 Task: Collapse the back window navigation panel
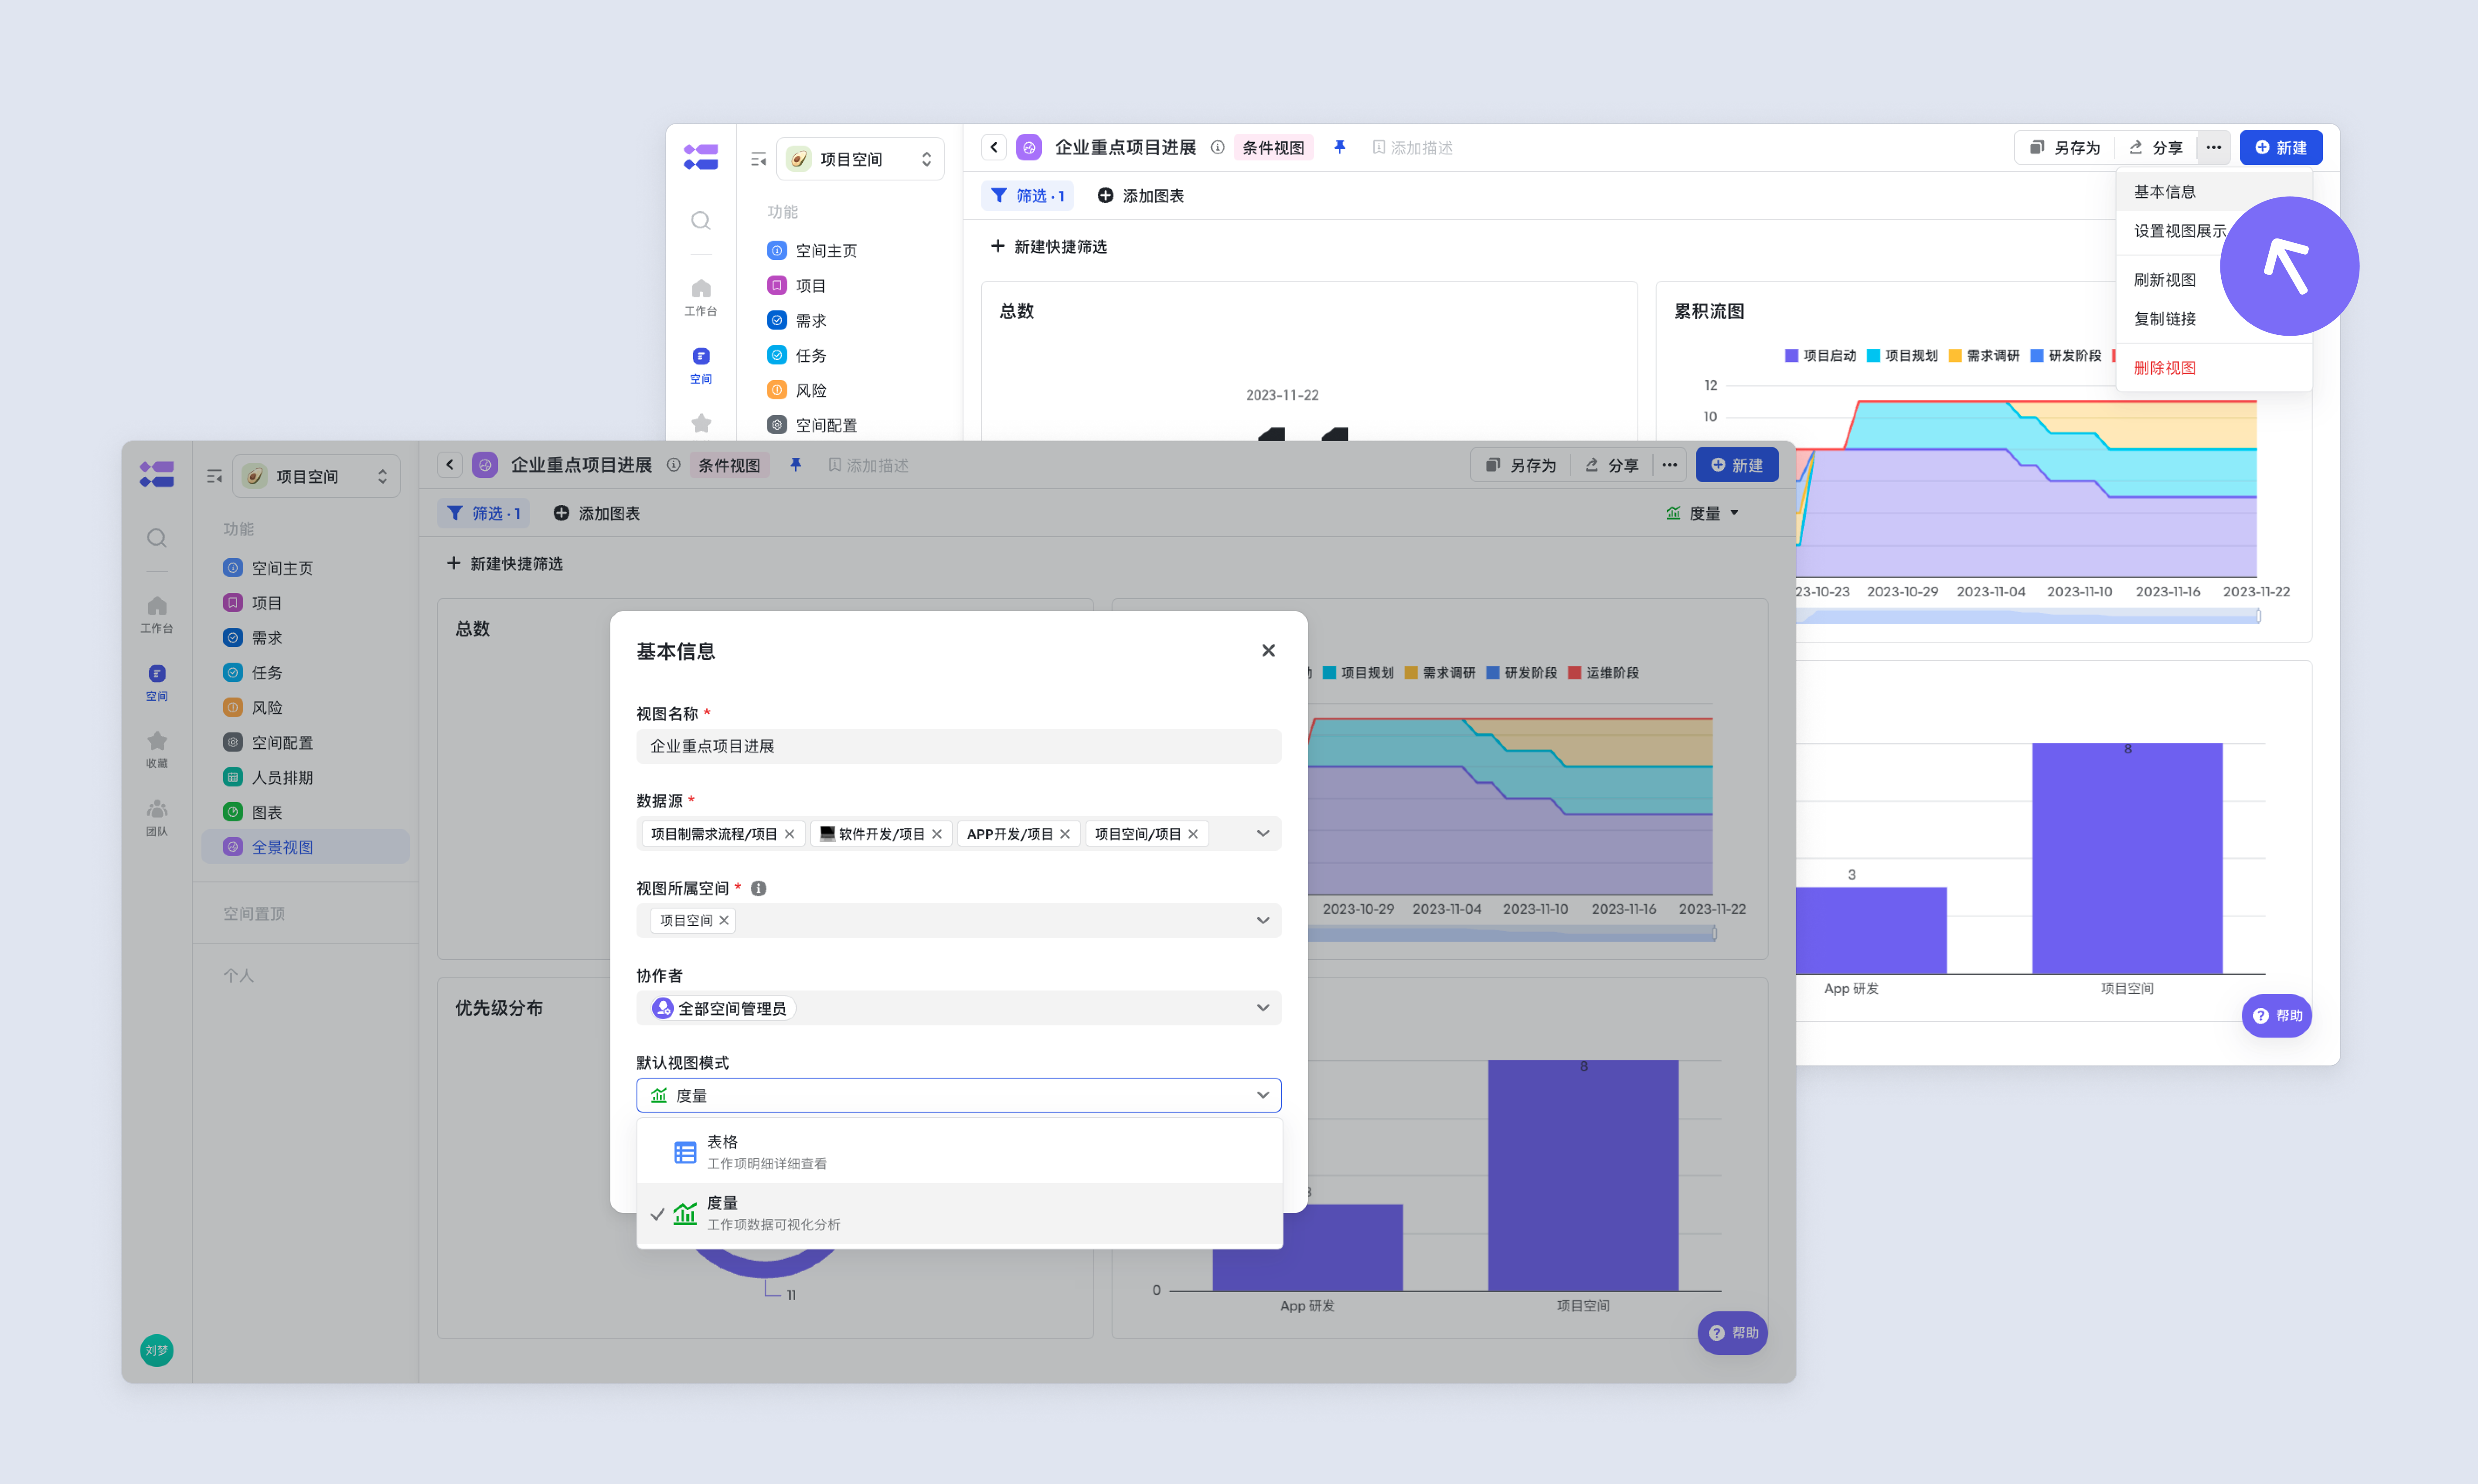[x=758, y=159]
